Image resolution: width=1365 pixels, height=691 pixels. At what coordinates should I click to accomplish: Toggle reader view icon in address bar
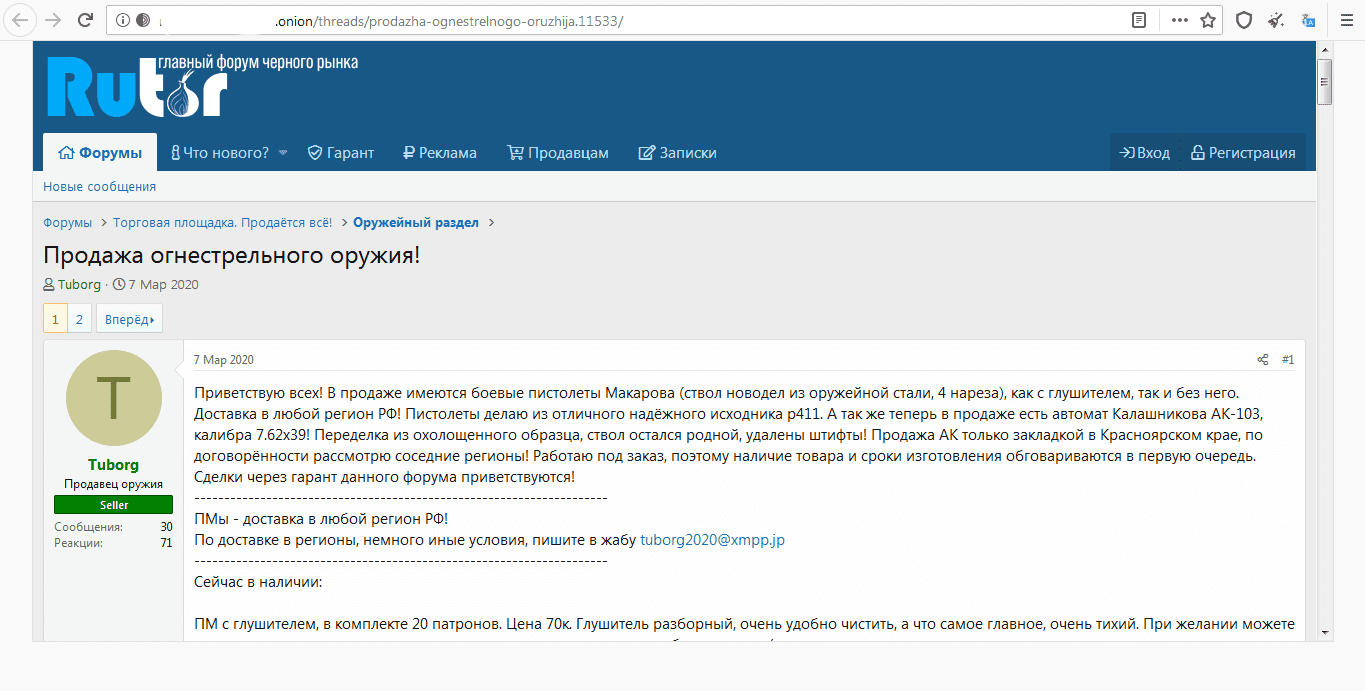coord(1139,20)
